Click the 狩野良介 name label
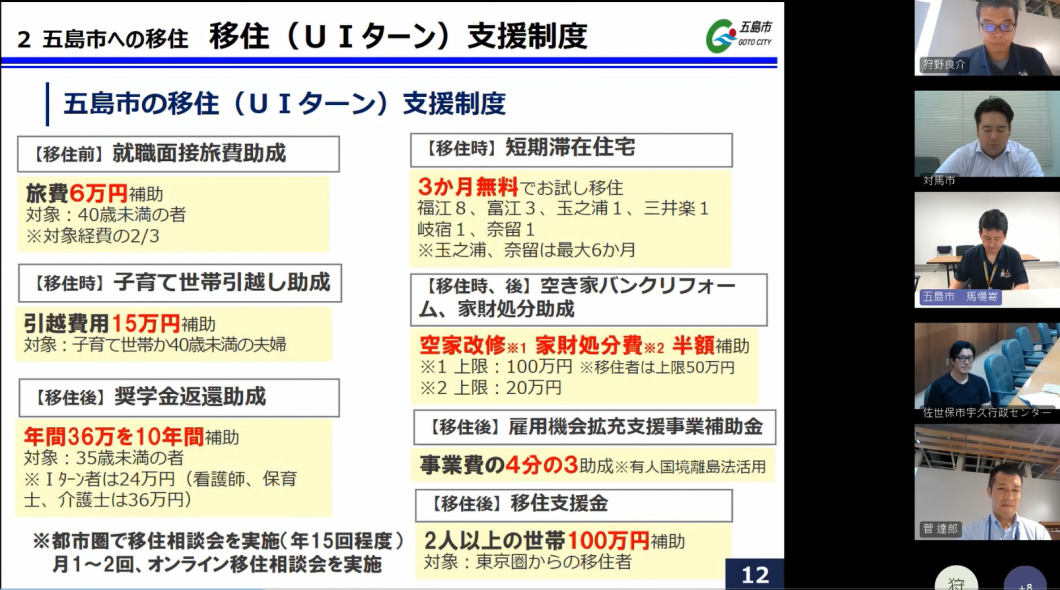 click(x=945, y=65)
